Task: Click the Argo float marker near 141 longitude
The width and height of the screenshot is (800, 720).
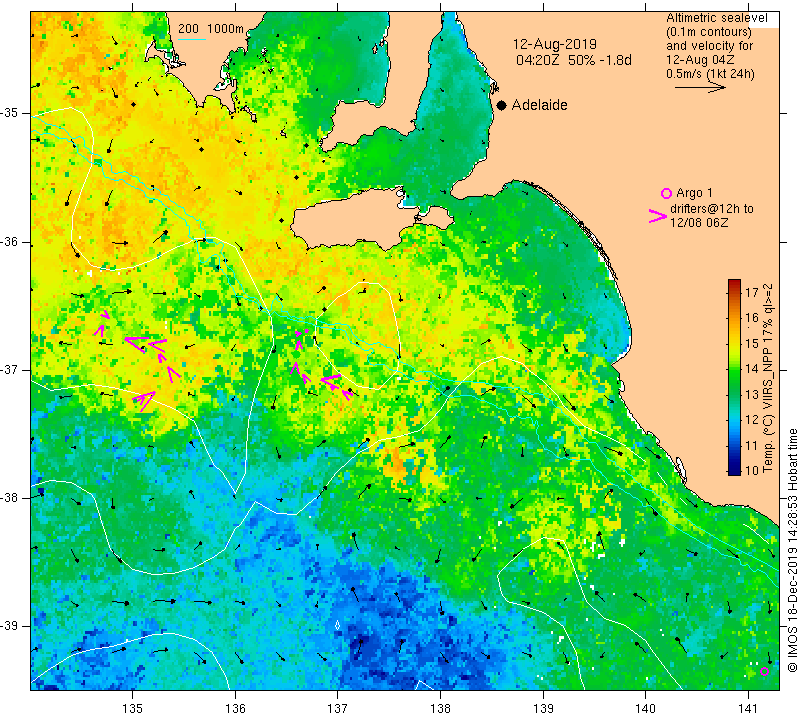Action: click(764, 672)
